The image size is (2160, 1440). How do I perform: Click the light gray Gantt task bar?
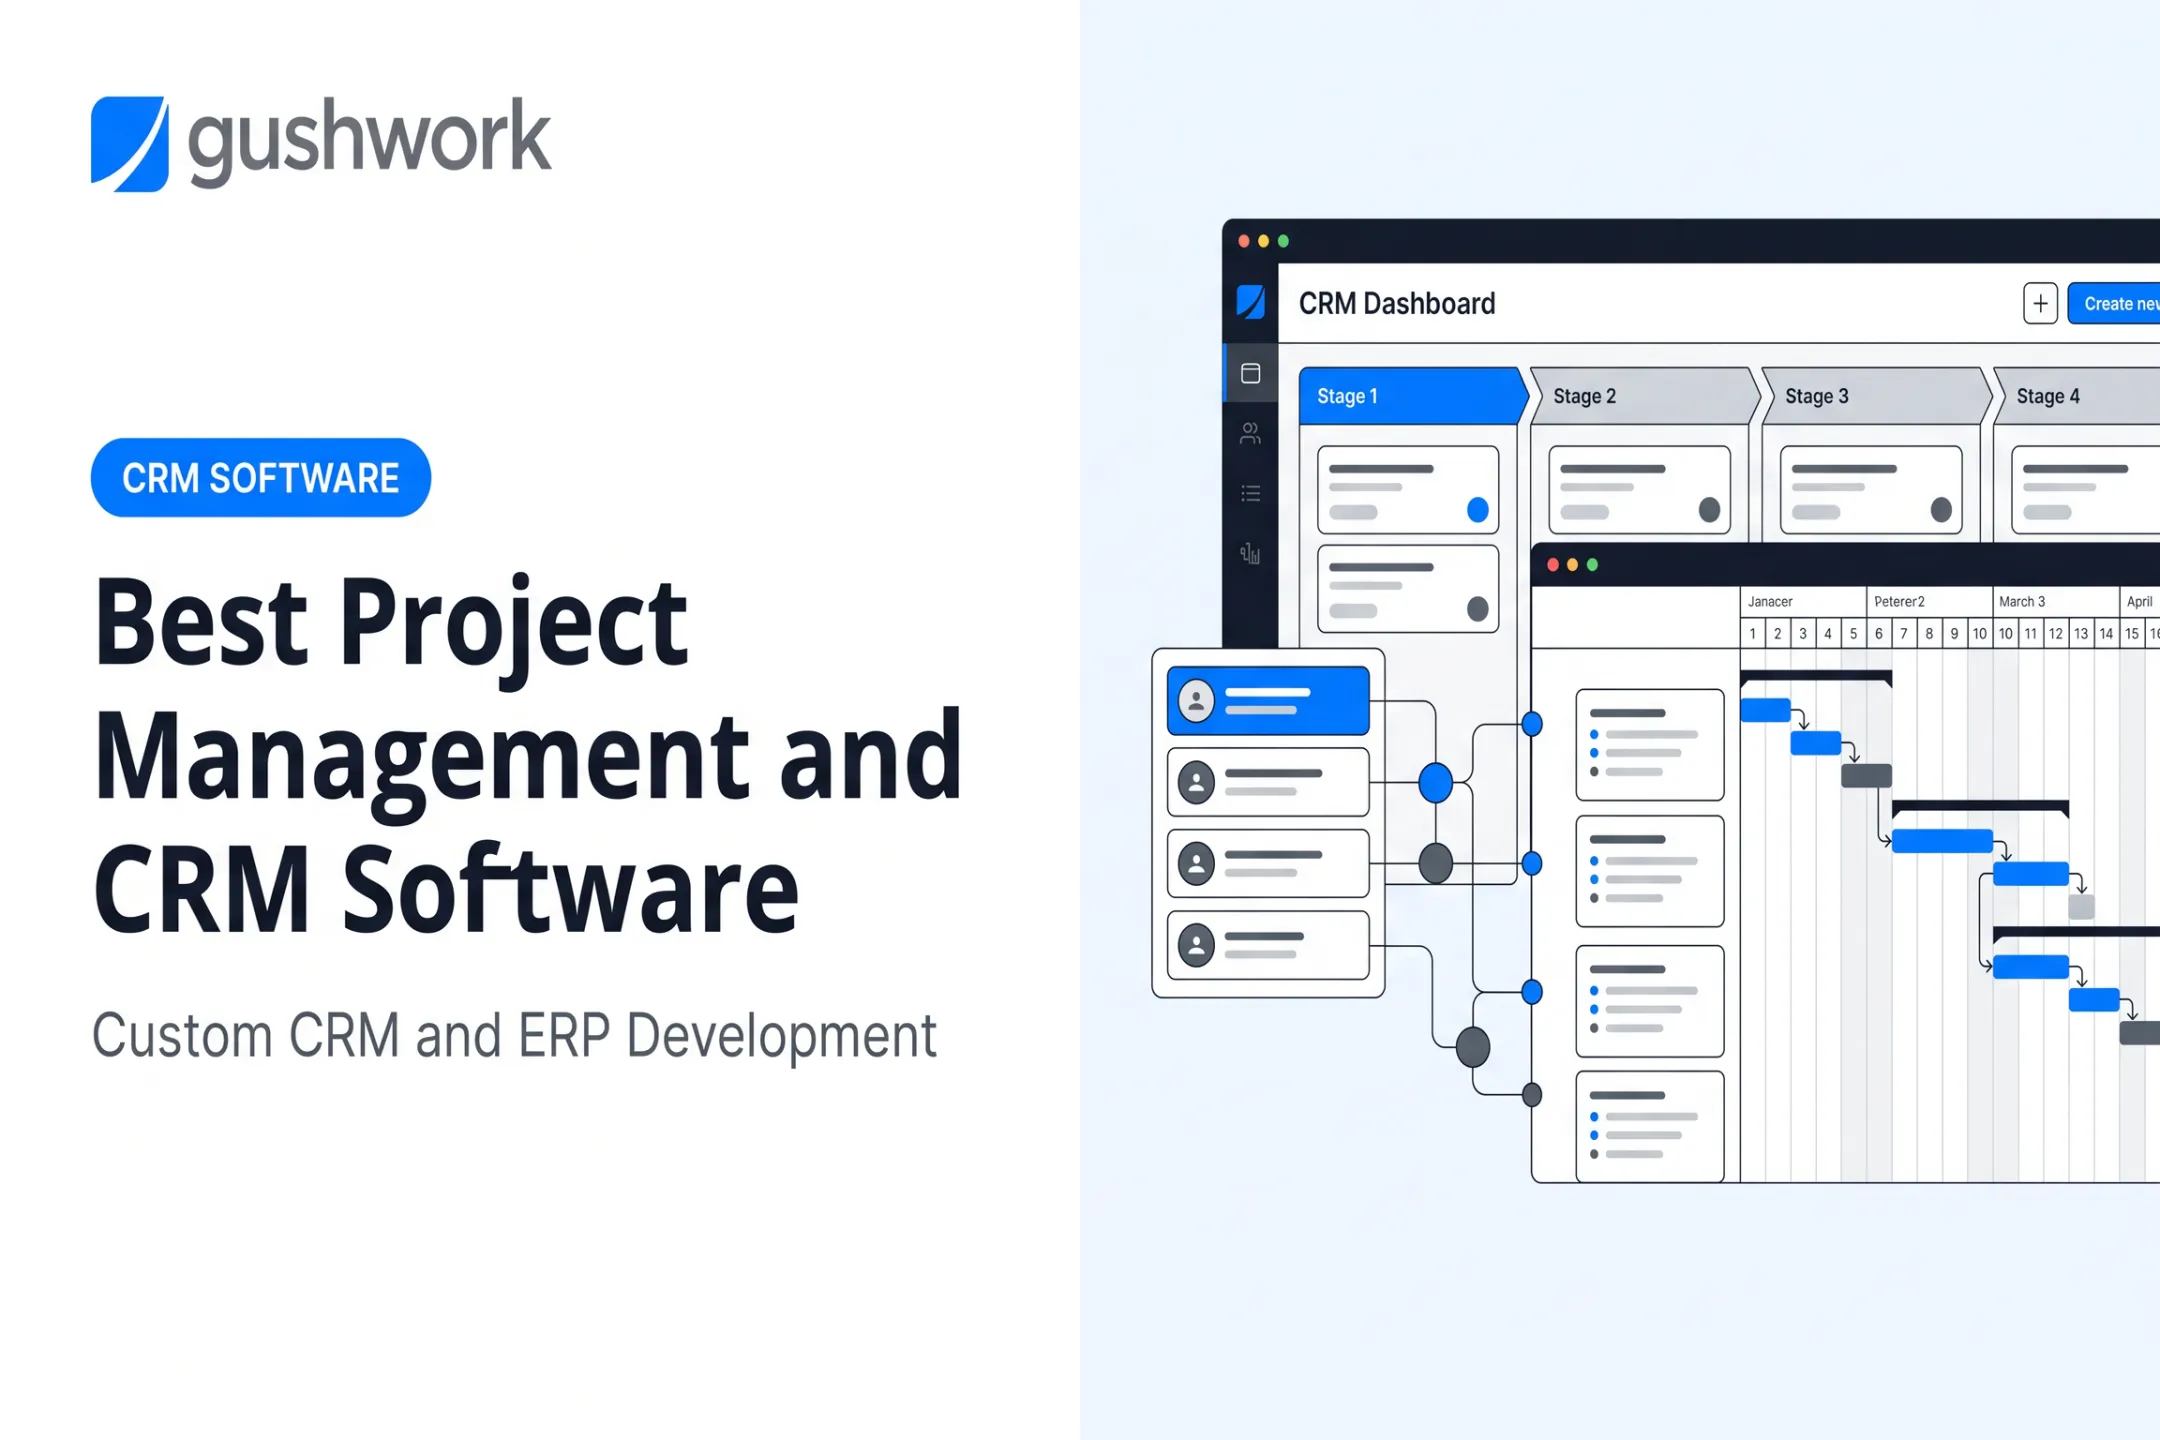point(2081,907)
